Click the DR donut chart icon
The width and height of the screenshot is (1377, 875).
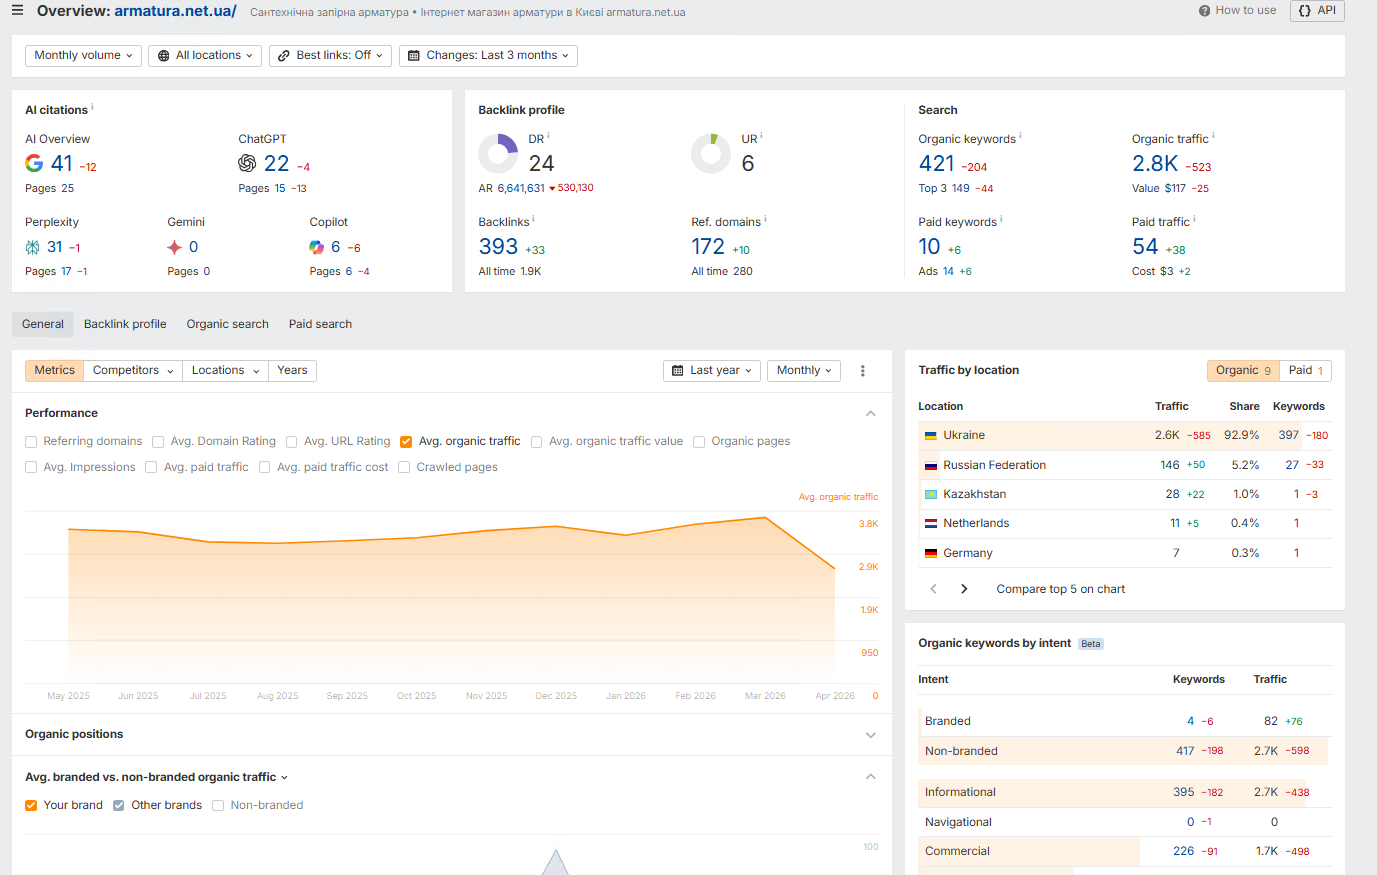[x=498, y=153]
